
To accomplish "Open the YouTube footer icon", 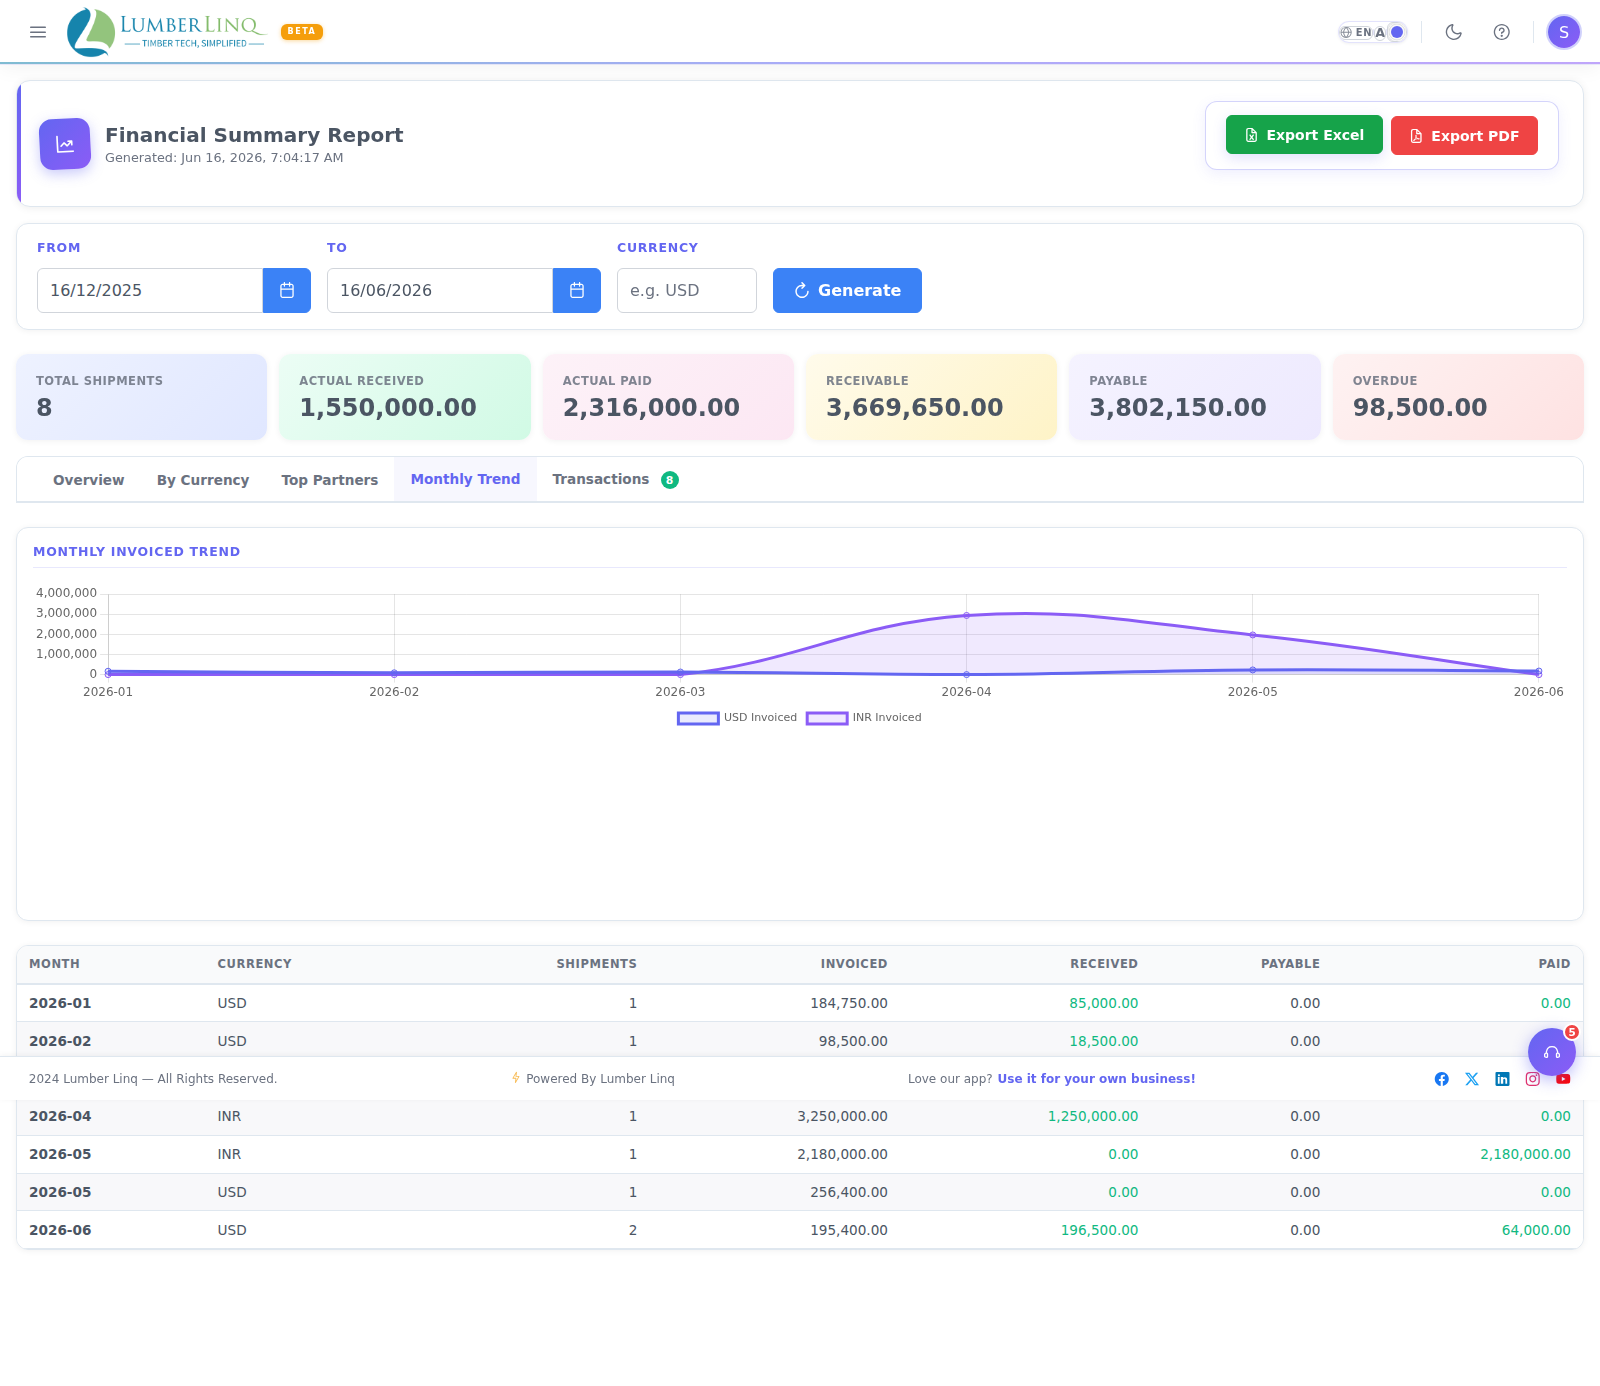I will point(1563,1079).
